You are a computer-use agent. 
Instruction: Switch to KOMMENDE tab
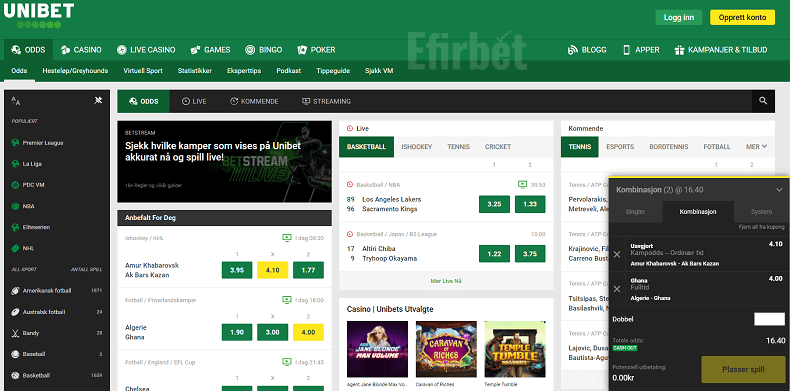[x=254, y=101]
